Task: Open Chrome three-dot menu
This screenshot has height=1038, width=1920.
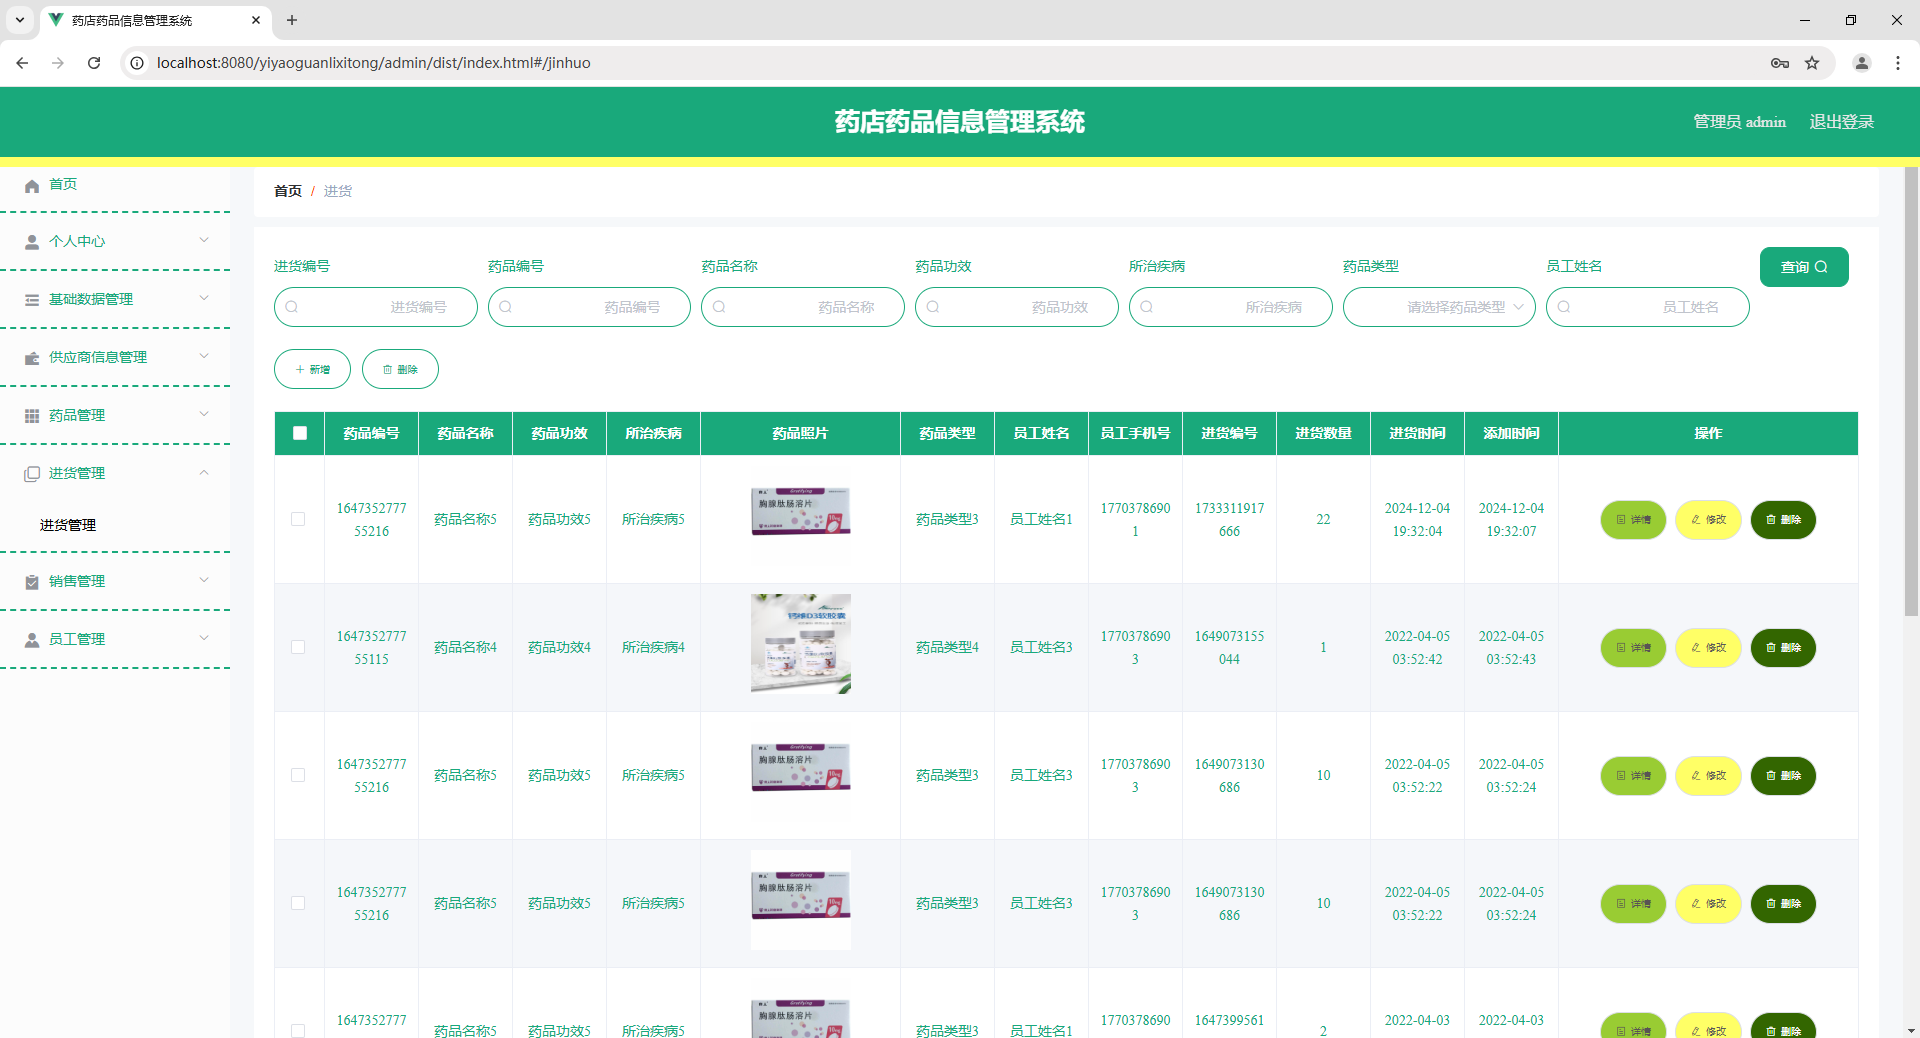Action: (x=1898, y=63)
